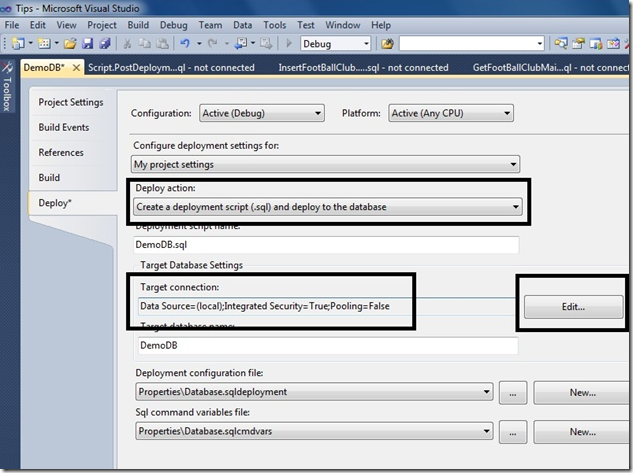
Task: Switch to the InsertFootBallClub.....sql tab
Action: (x=363, y=68)
